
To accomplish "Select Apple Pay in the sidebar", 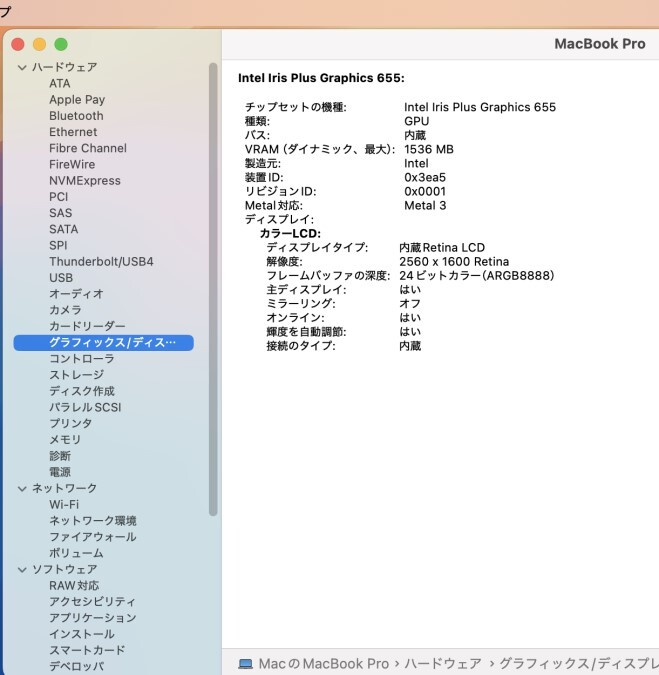I will 77,99.
